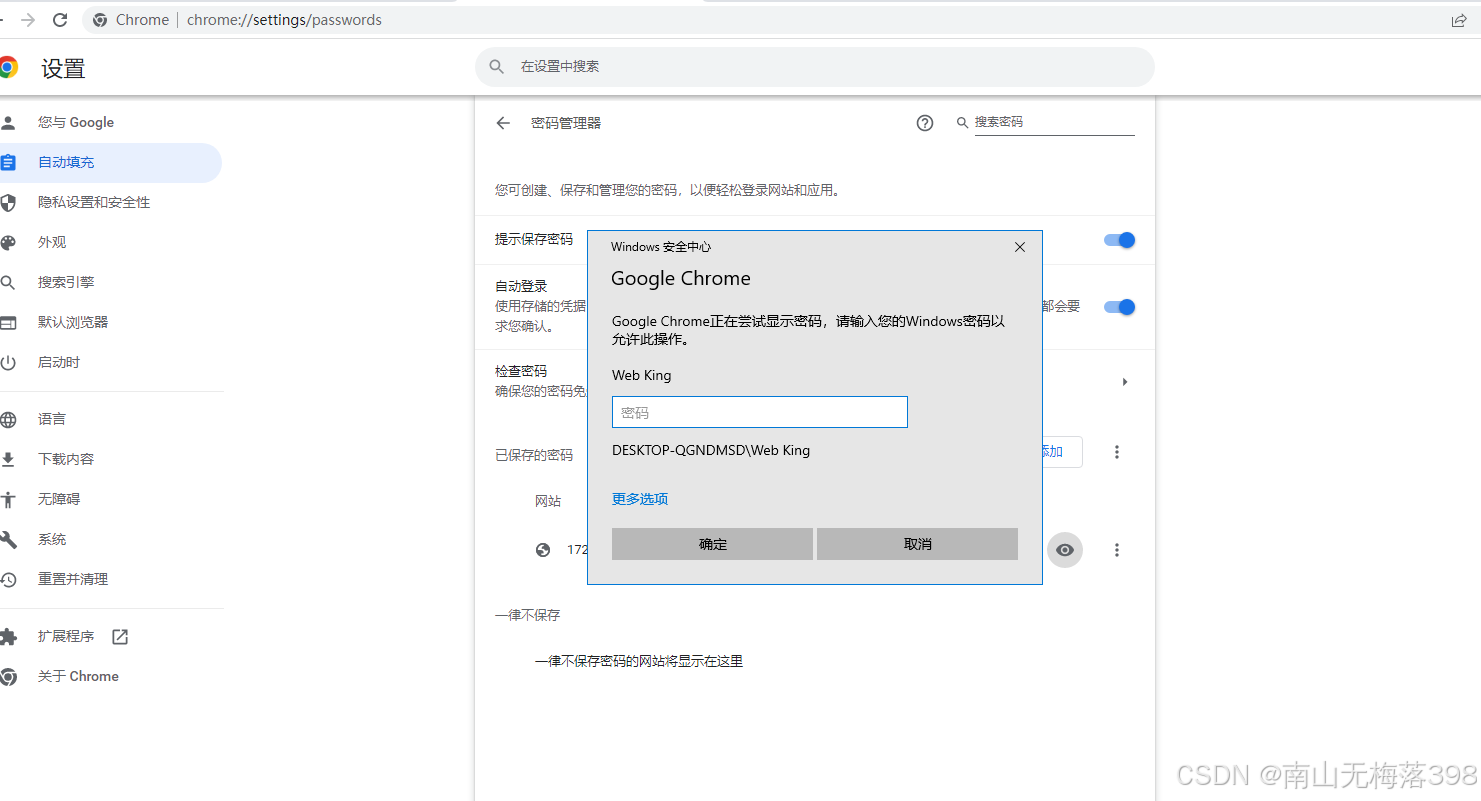Click the power icon for 启动时
Screen dimensions: 1481x801
click(8, 362)
